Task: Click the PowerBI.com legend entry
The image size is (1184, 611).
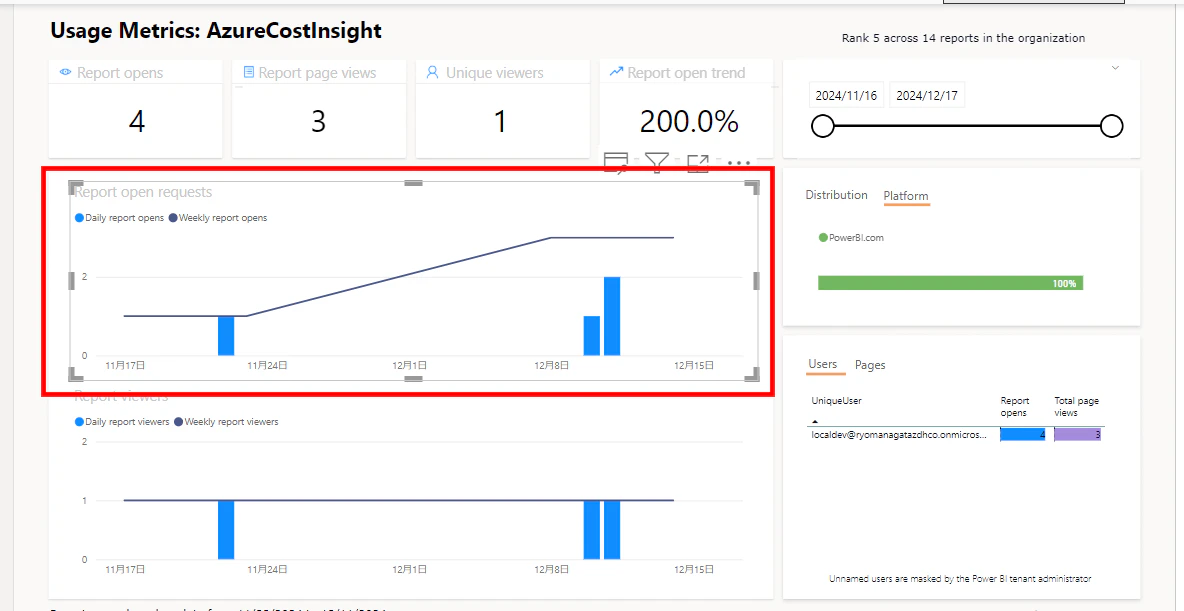Action: [851, 237]
